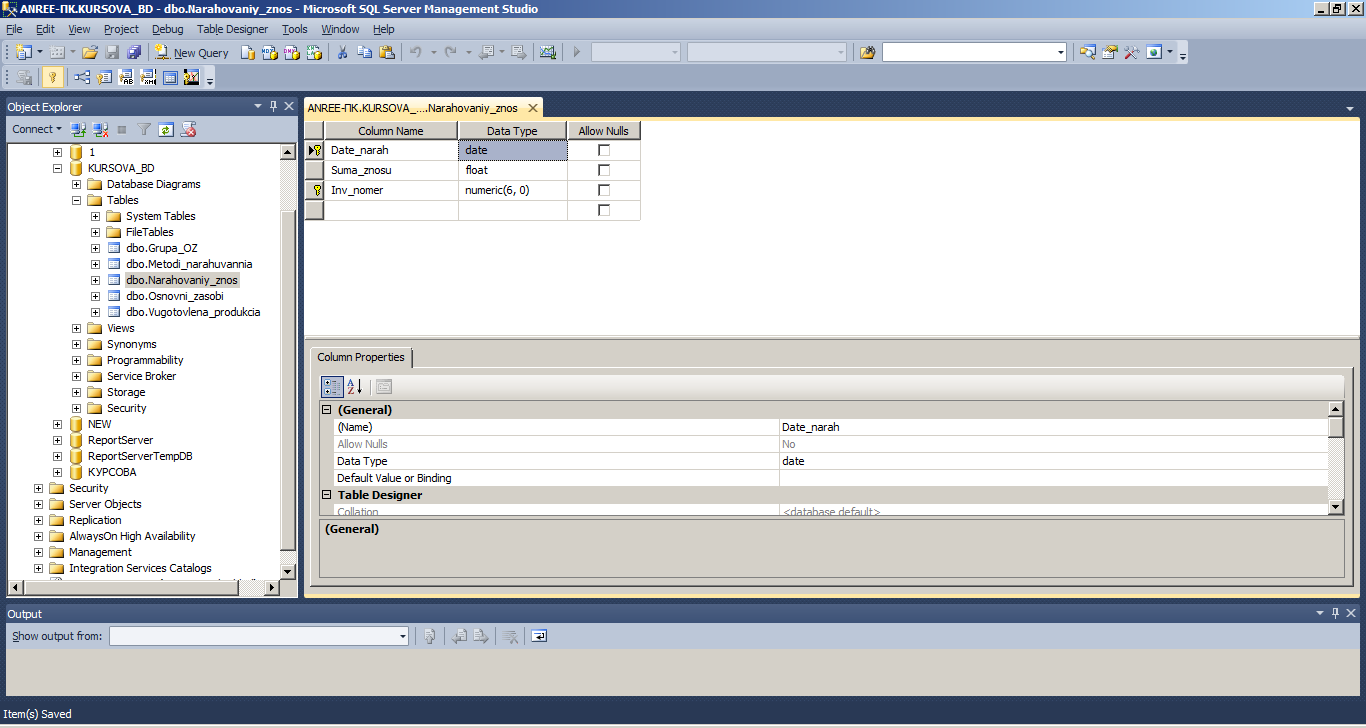This screenshot has height=728, width=1366.
Task: Click the Analysis Services XMLA Query icon
Action: 314,52
